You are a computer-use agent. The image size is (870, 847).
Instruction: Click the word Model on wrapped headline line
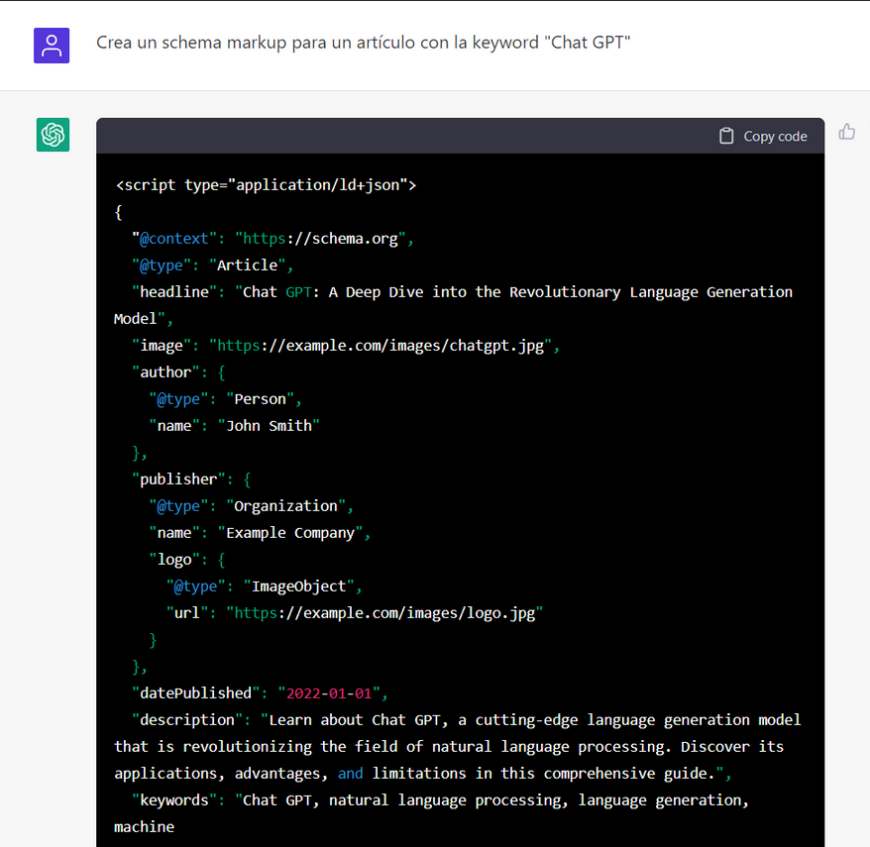click(135, 319)
